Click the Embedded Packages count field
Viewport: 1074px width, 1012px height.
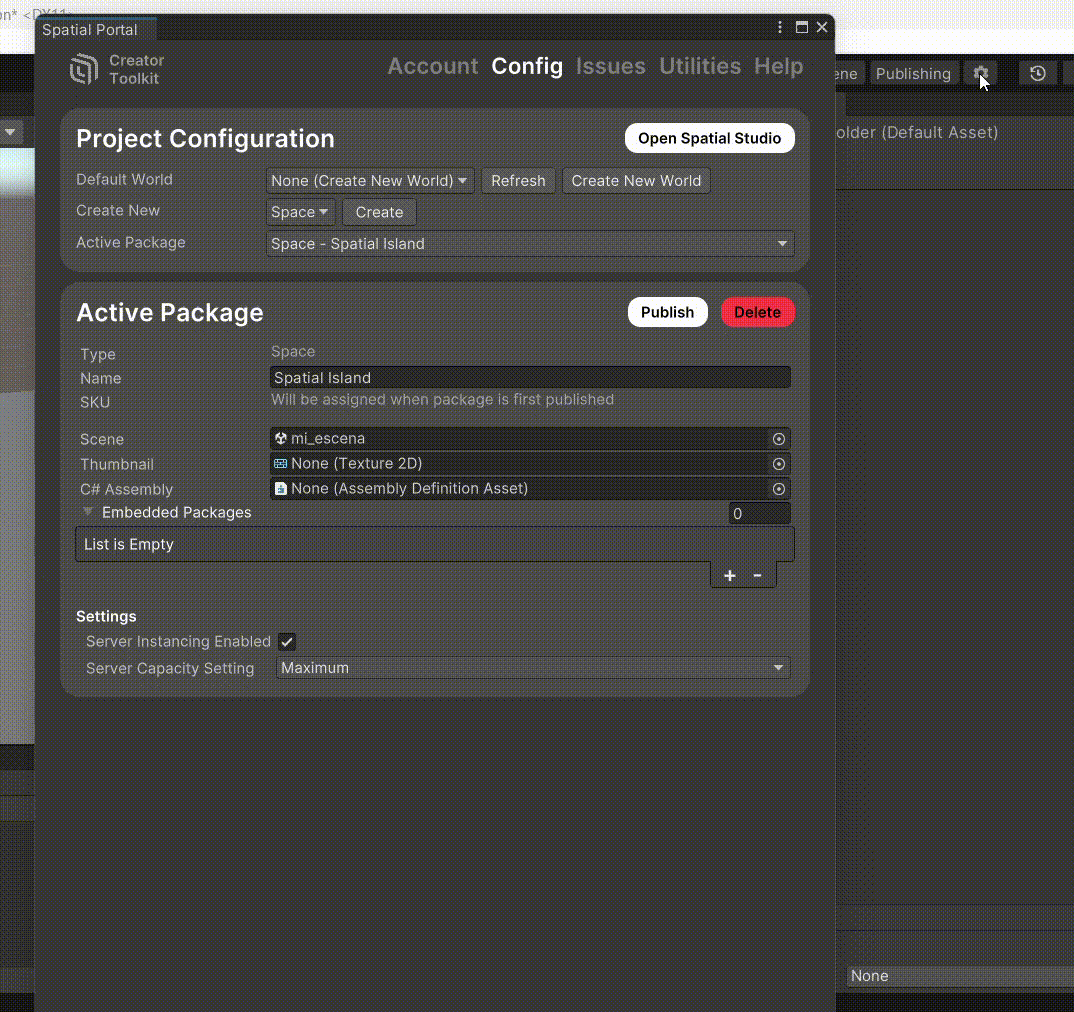(759, 513)
